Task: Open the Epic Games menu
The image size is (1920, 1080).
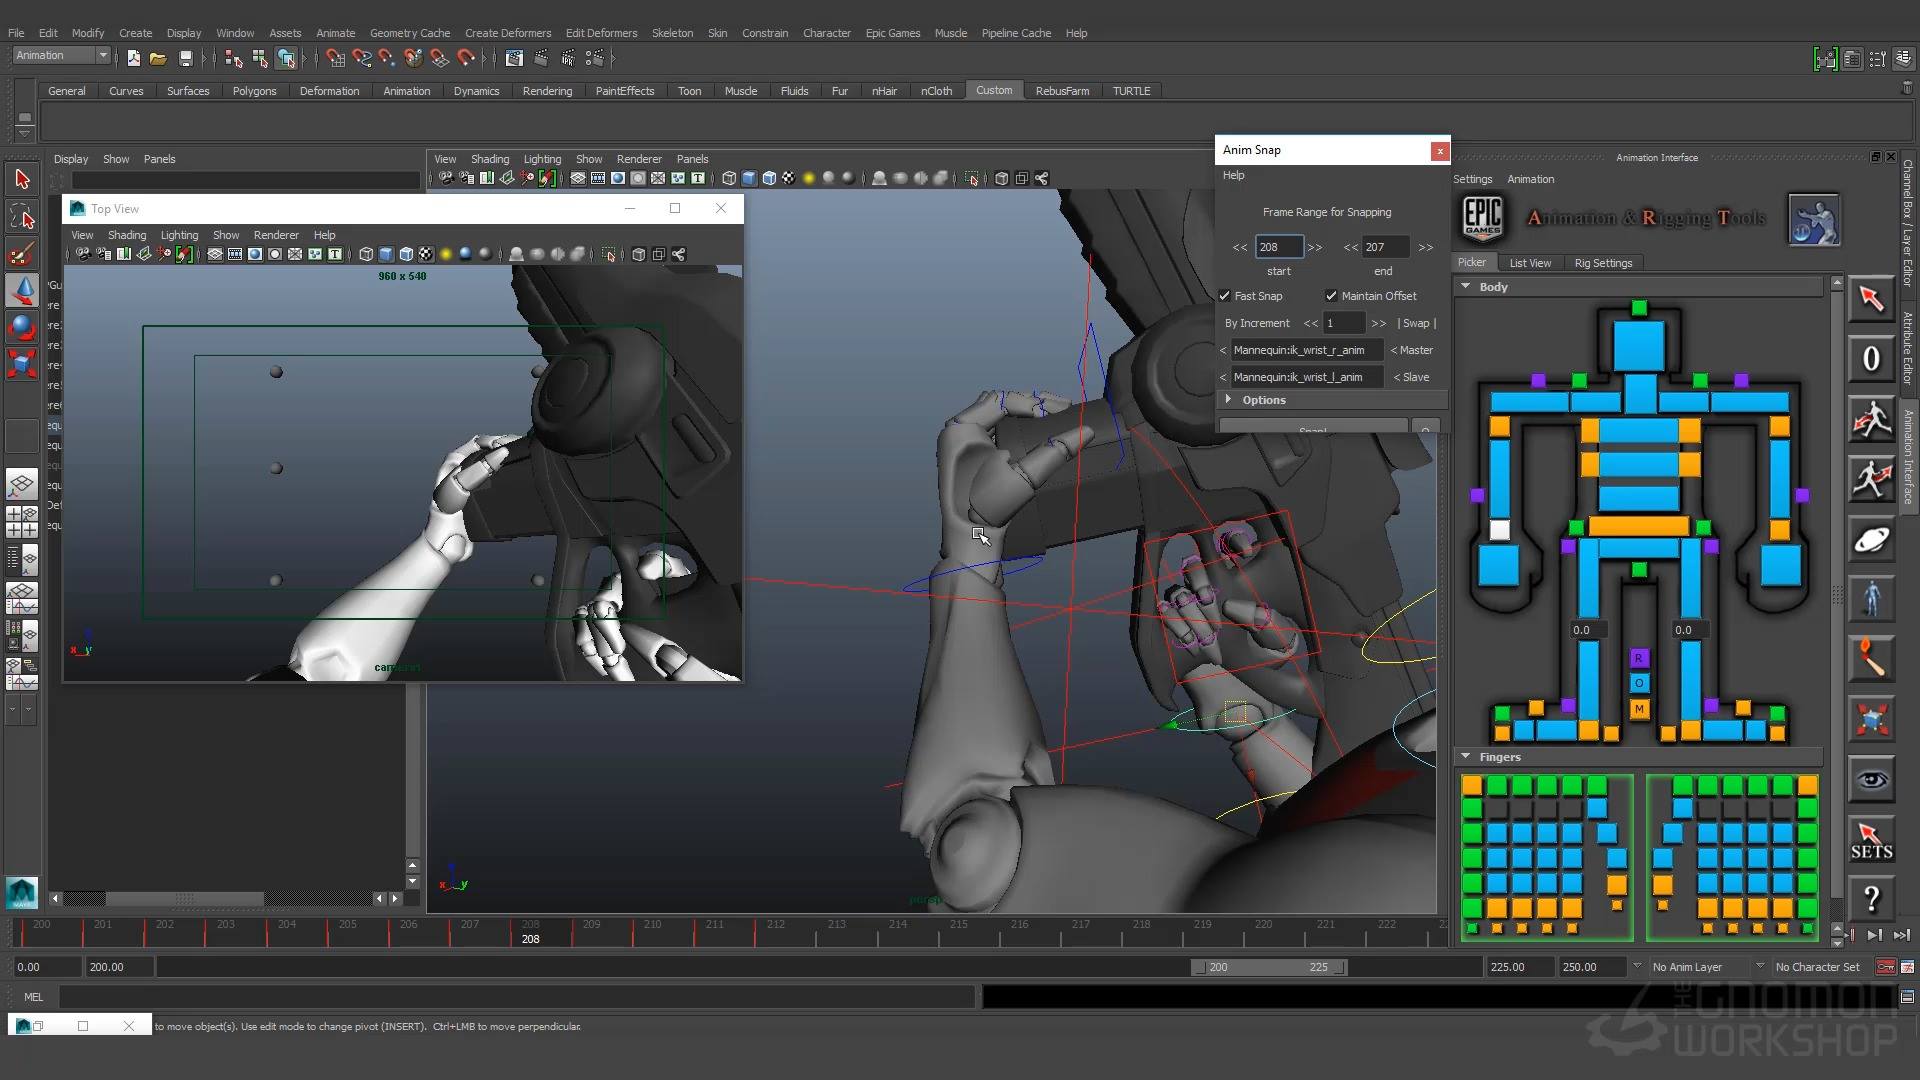Action: (892, 33)
